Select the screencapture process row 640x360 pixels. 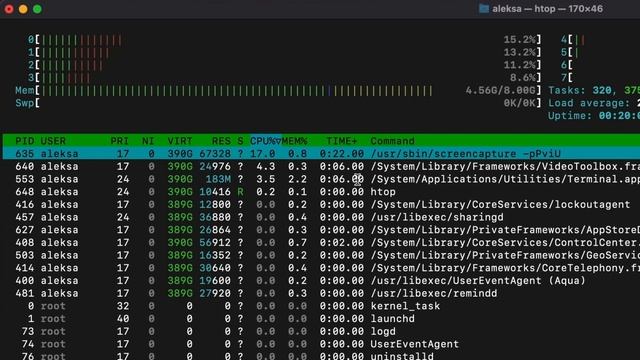(321, 154)
